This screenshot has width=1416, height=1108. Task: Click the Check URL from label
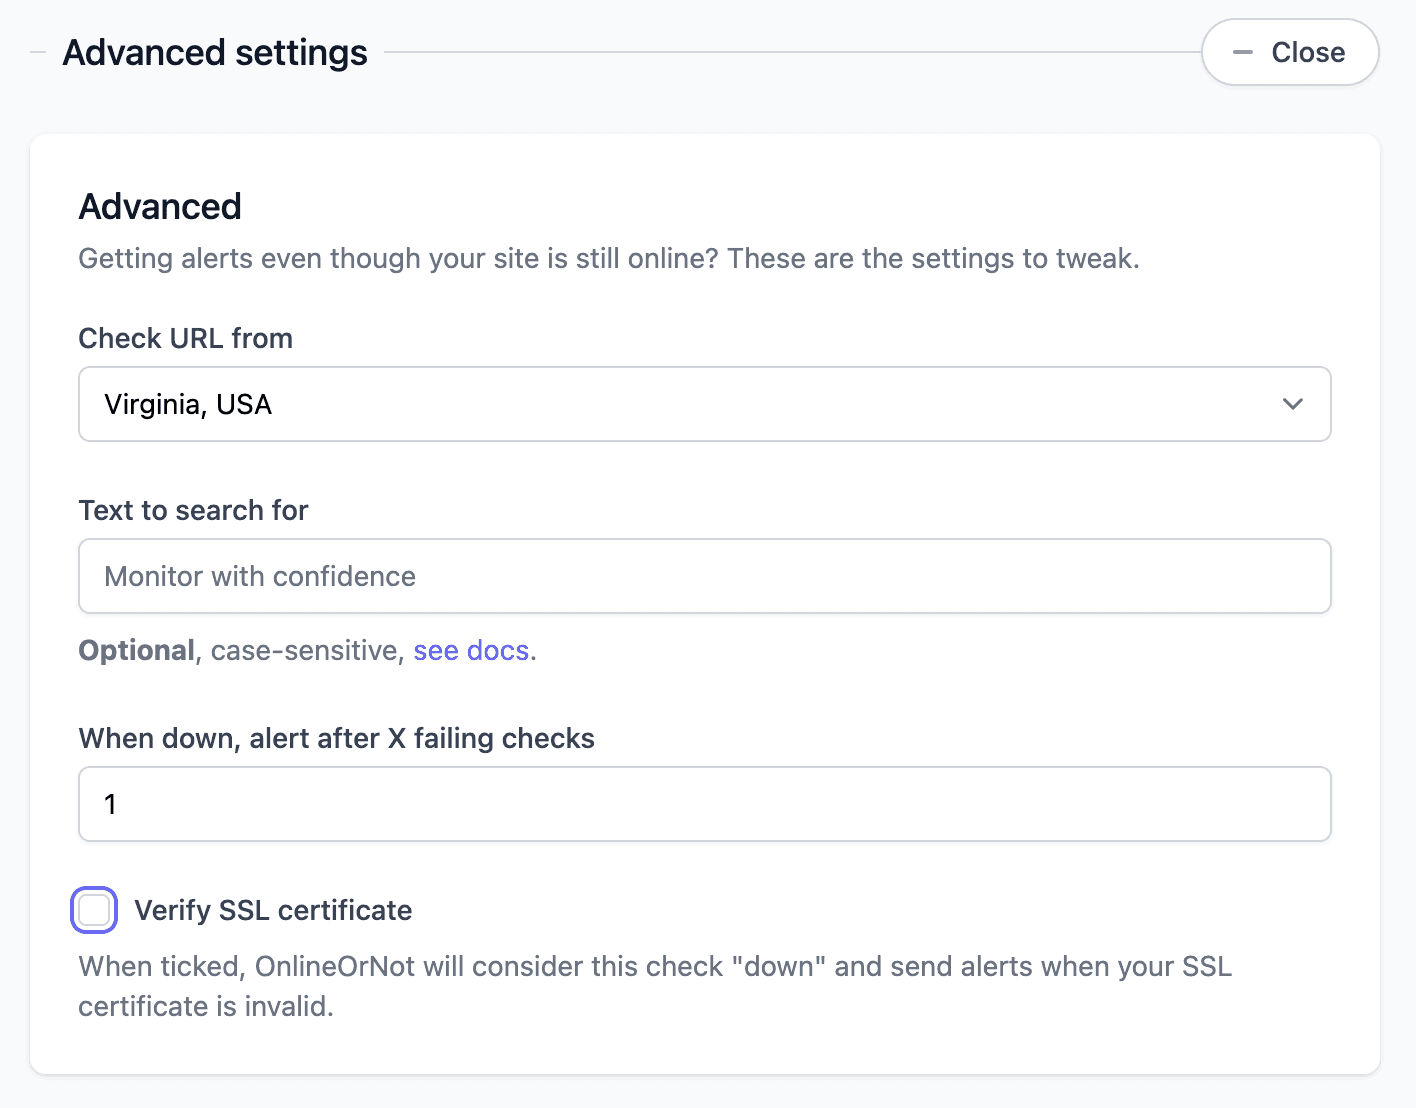(x=185, y=338)
